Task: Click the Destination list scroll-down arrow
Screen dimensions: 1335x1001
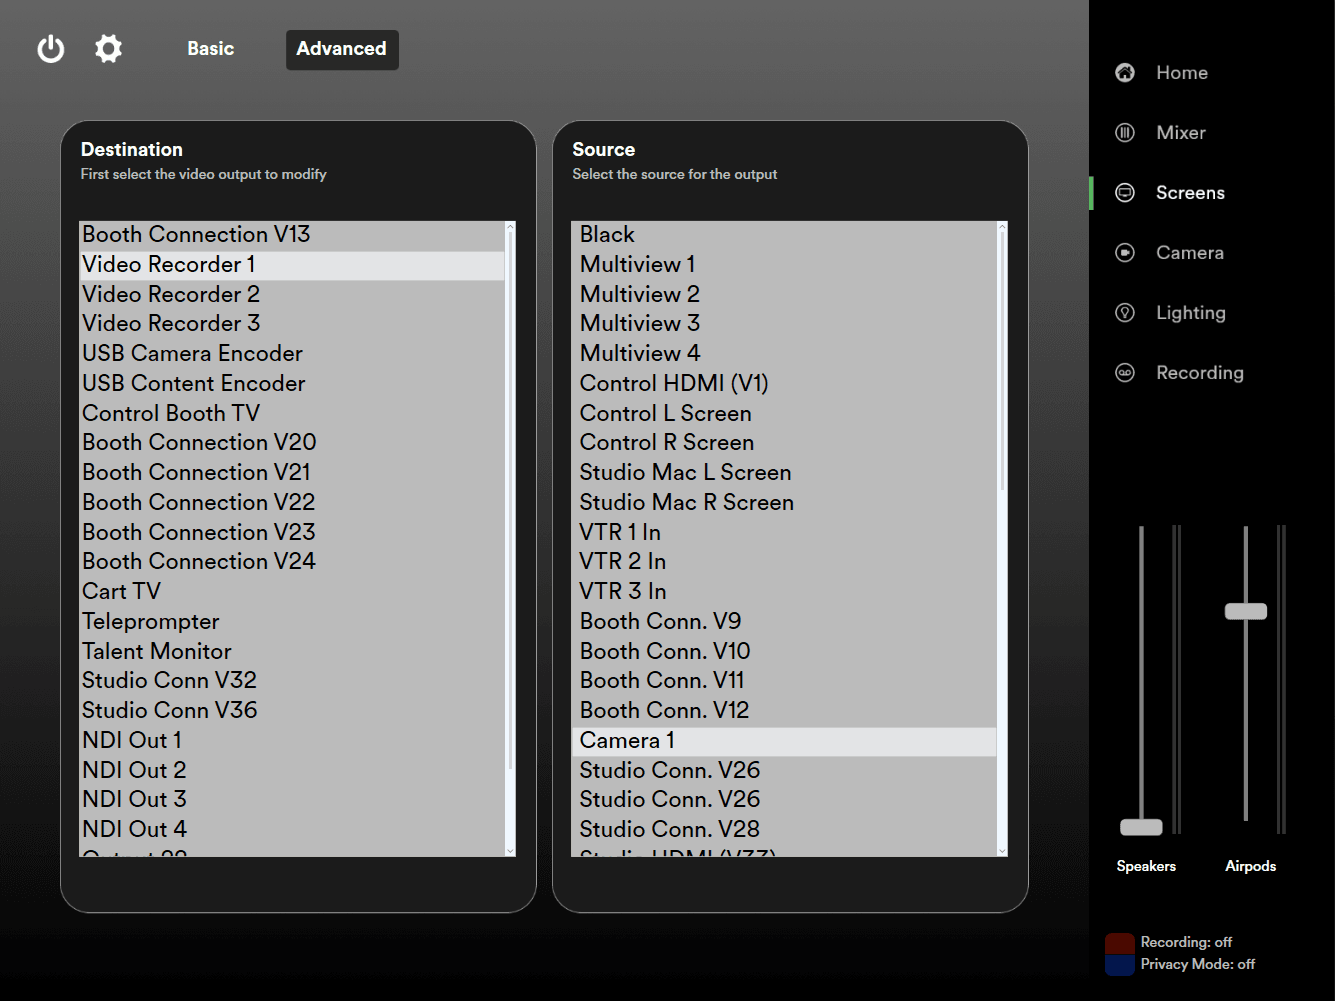Action: pos(510,851)
